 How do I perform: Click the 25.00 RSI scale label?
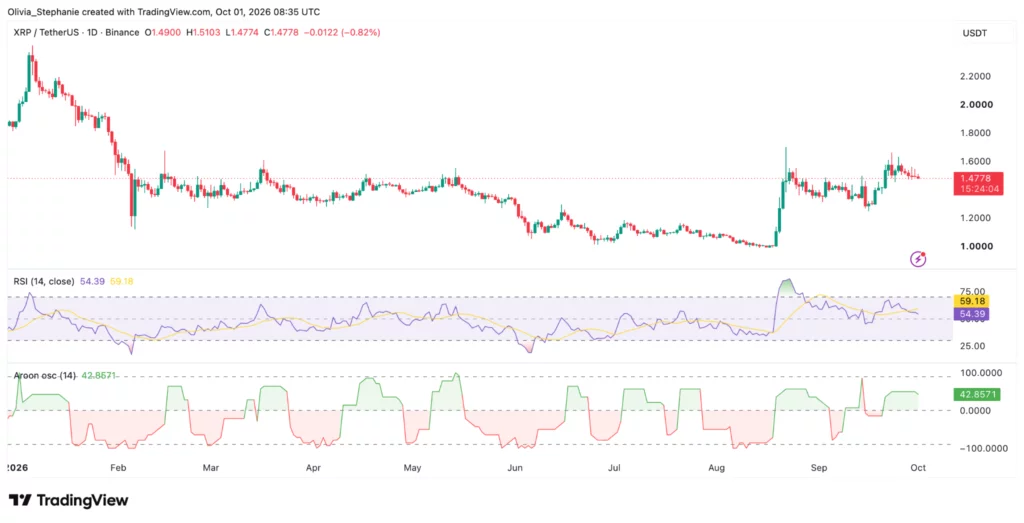point(972,345)
